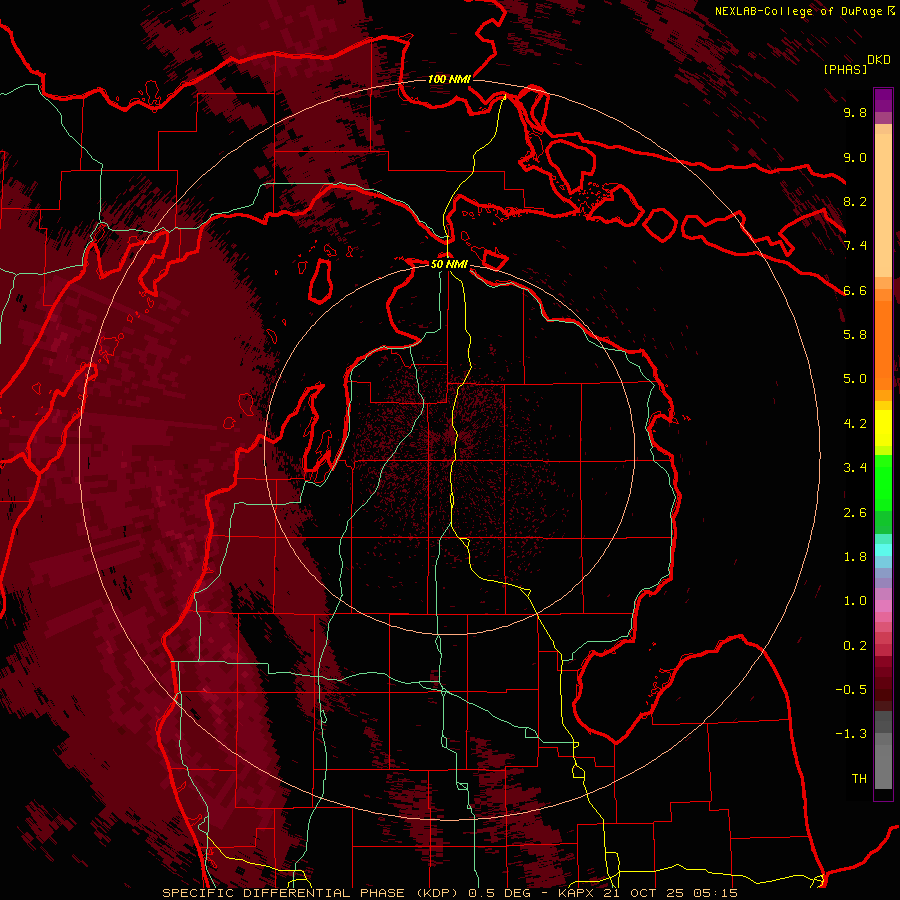Click the 8.2 legend value
The width and height of the screenshot is (900, 900).
tap(855, 201)
